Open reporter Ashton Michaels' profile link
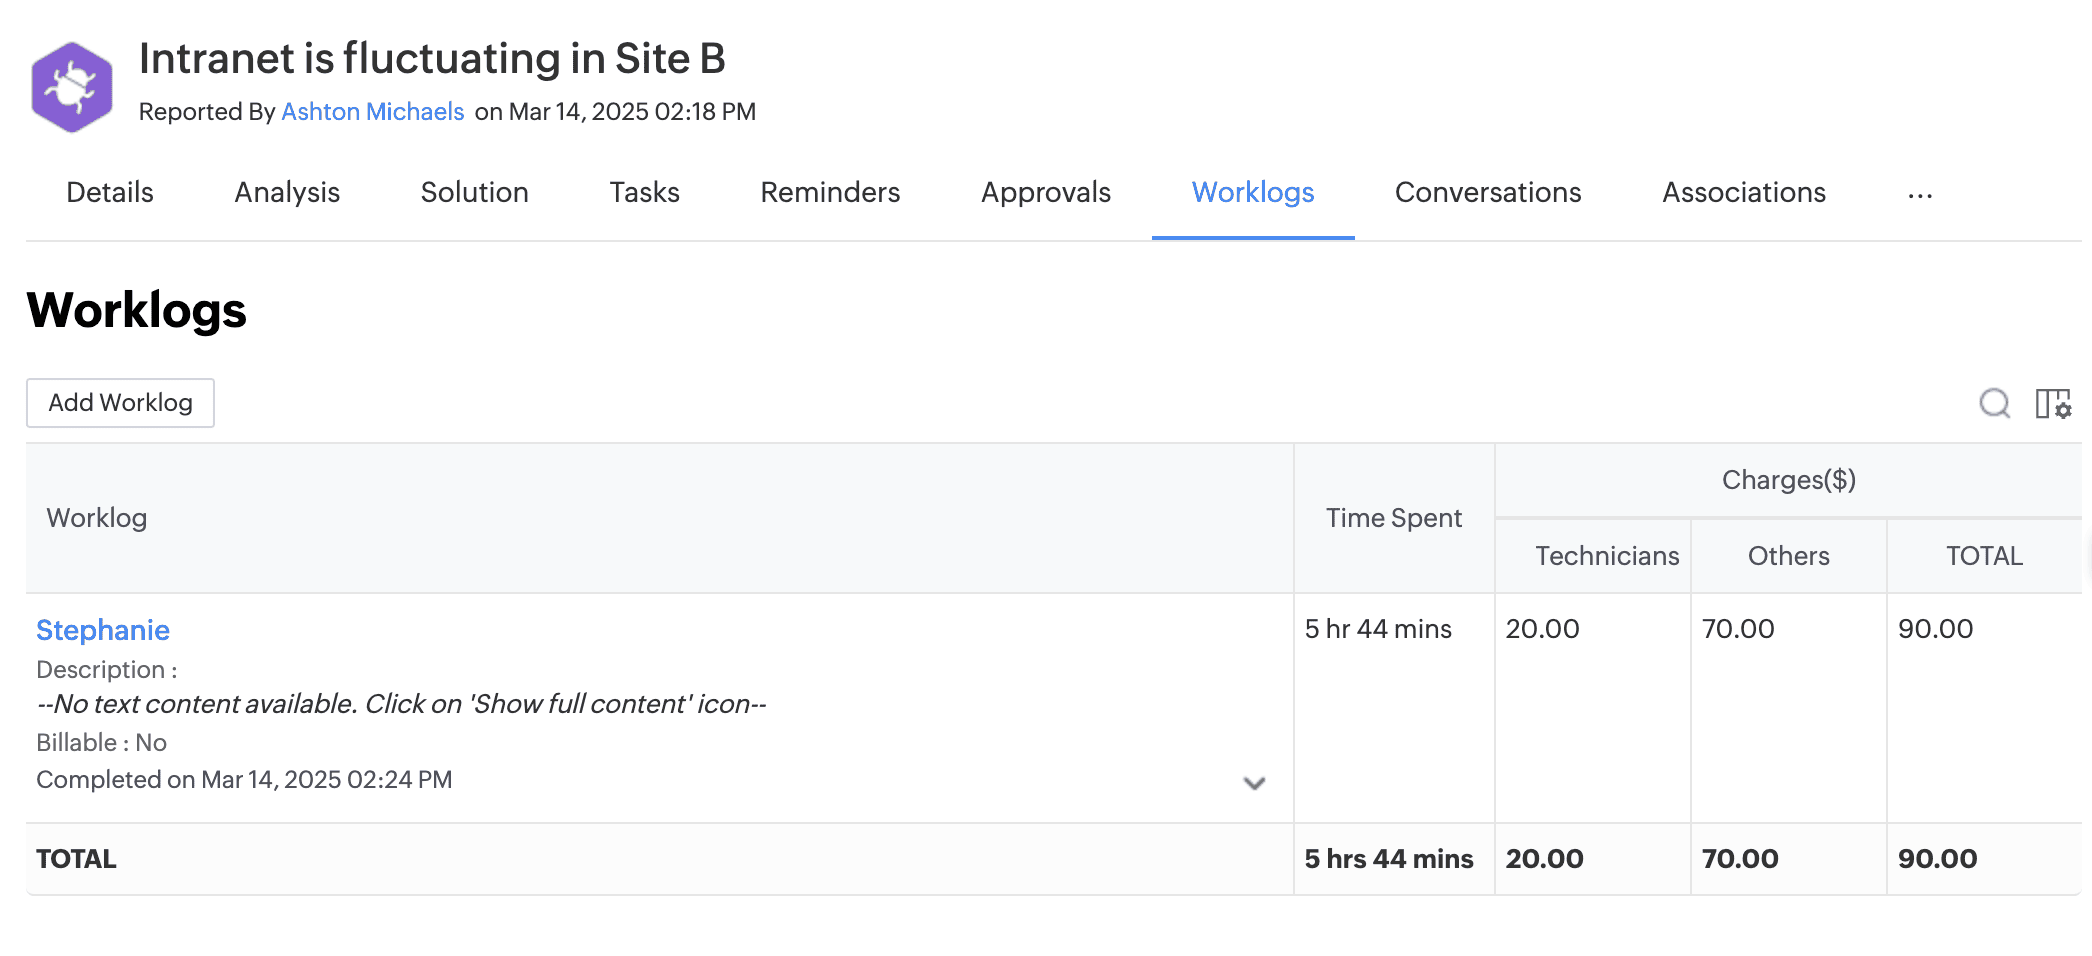 point(372,111)
